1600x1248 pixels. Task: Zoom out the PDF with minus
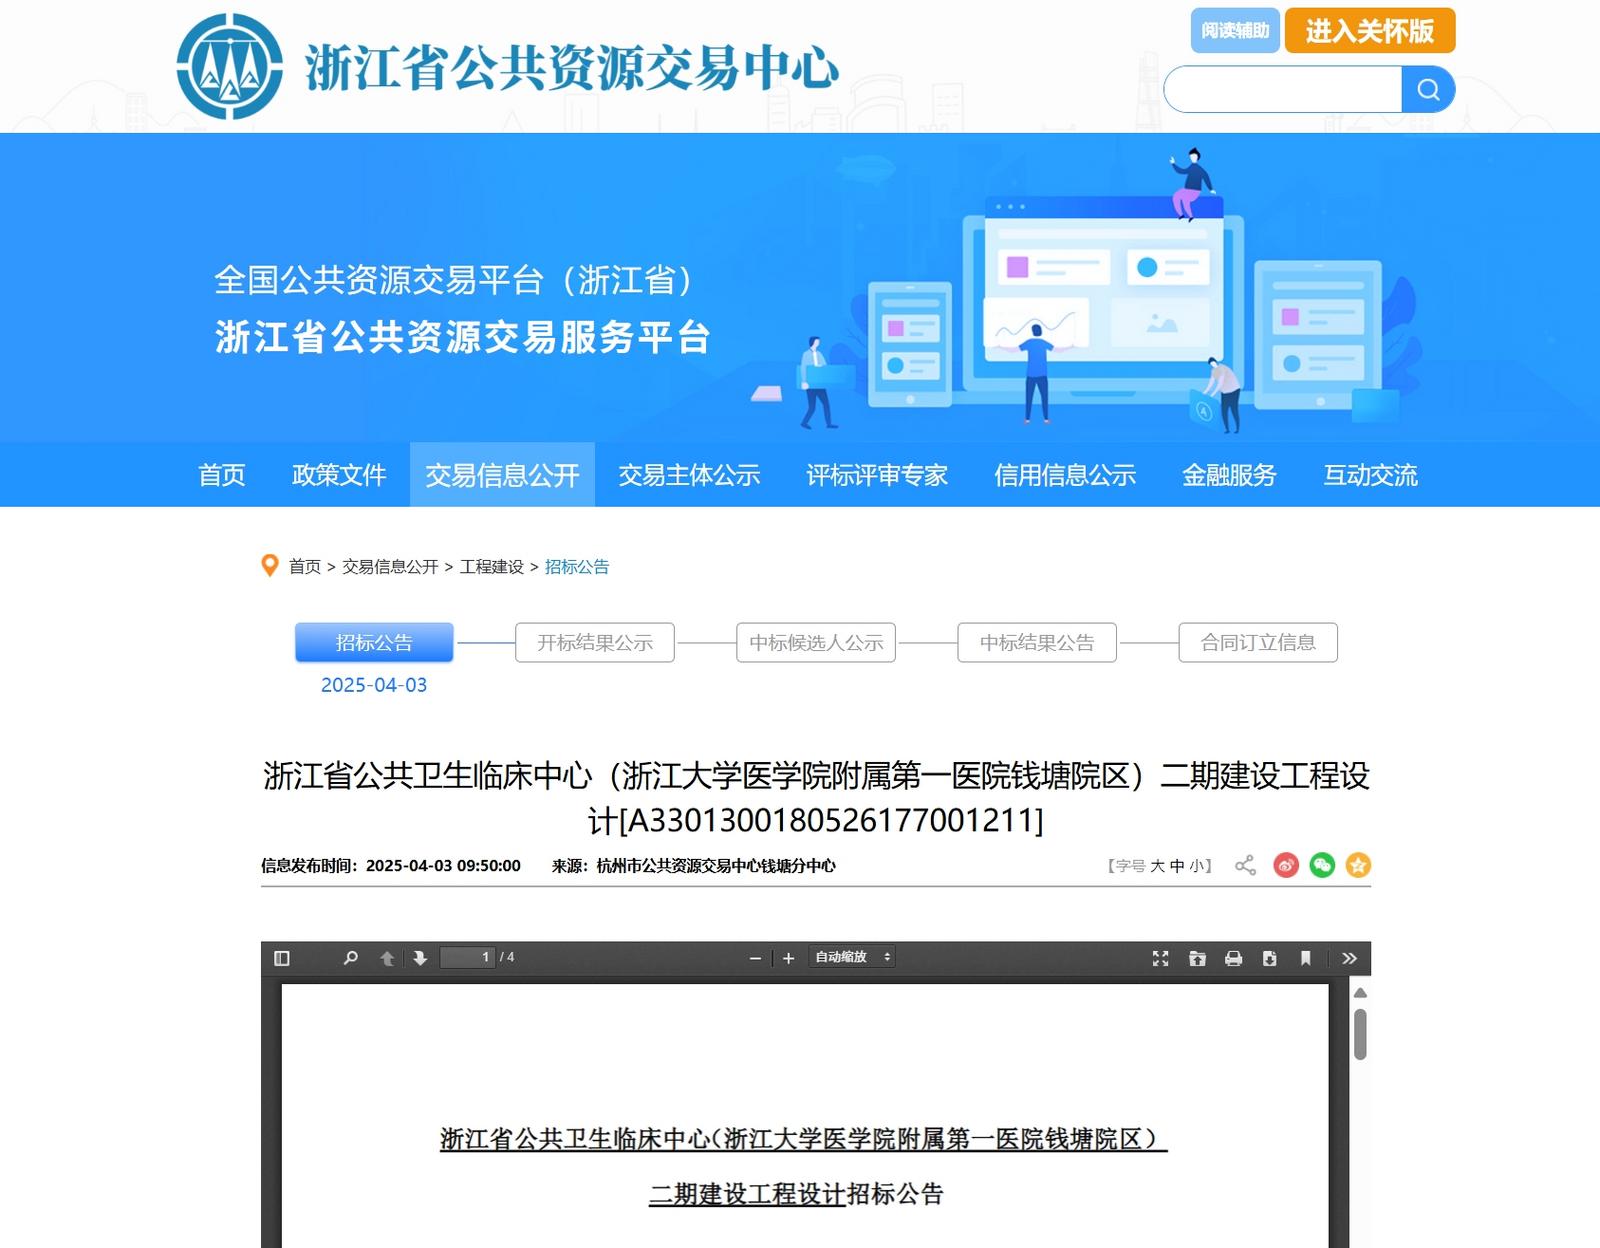(755, 958)
